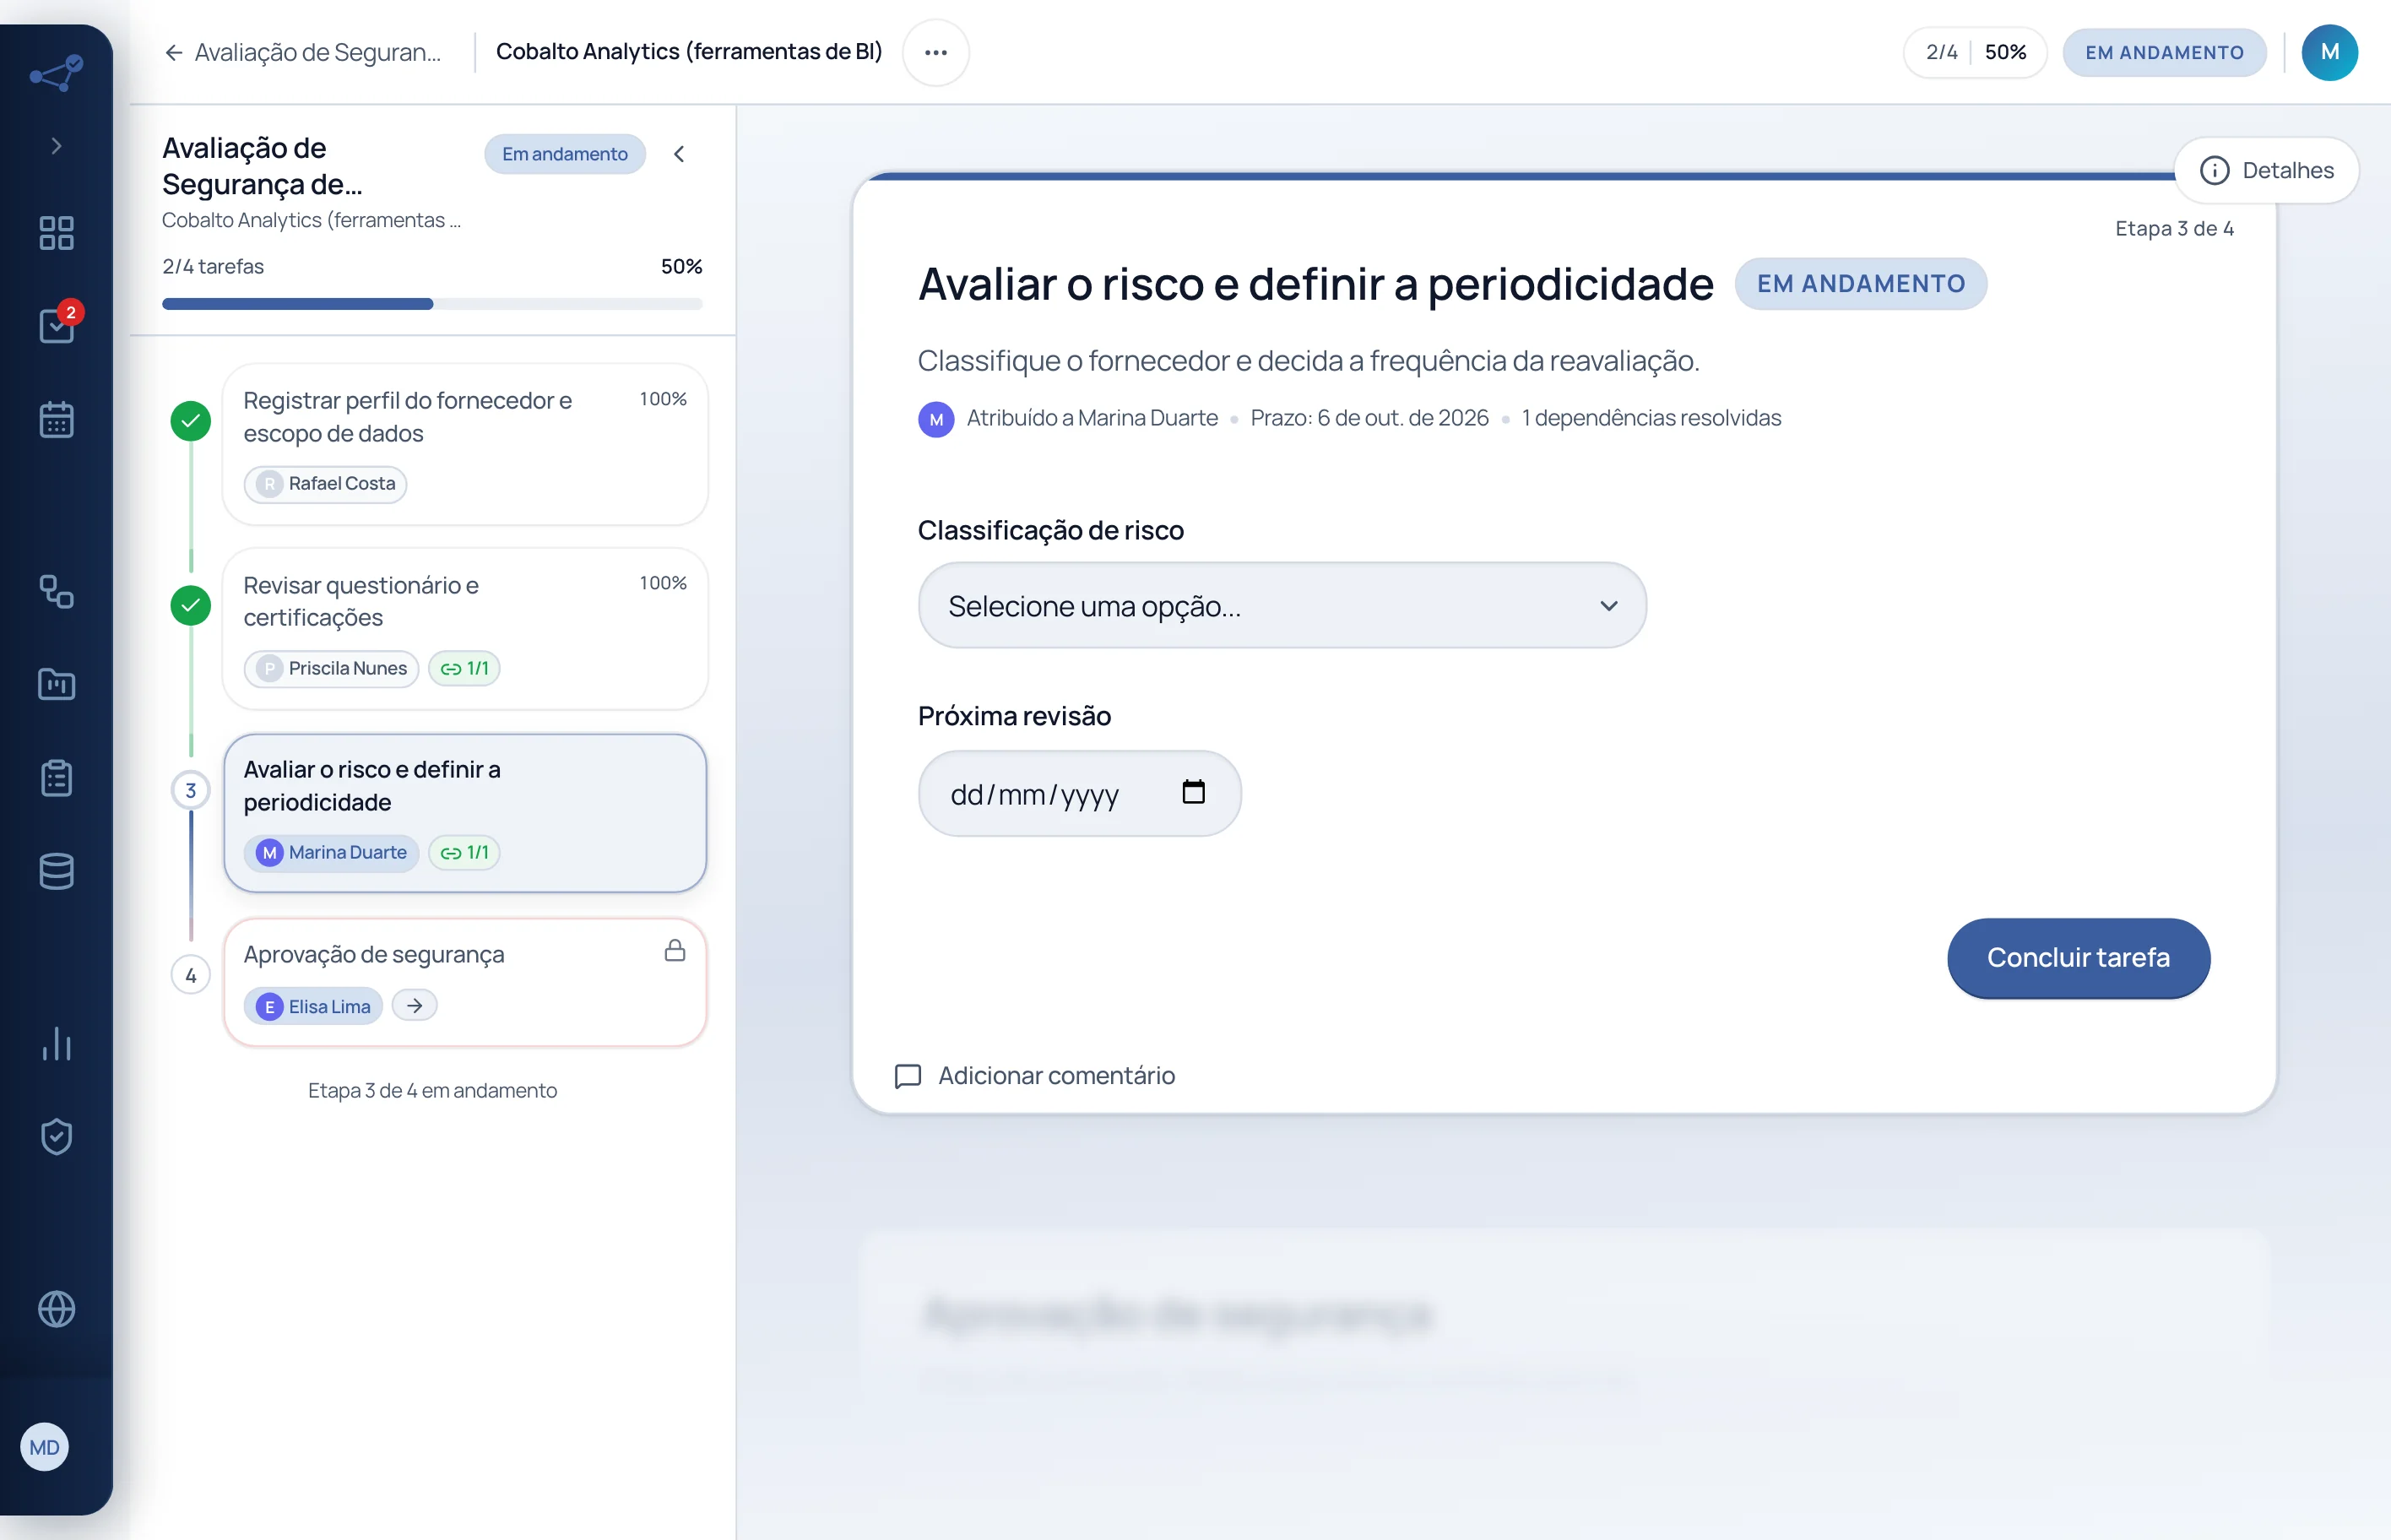Open the folder chart icon in sidebar
Screen dimensions: 2391x1540
point(56,684)
